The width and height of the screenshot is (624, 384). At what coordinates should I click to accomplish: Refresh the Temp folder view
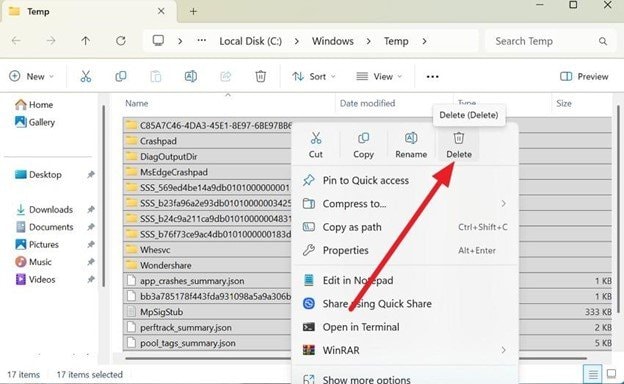(x=121, y=41)
